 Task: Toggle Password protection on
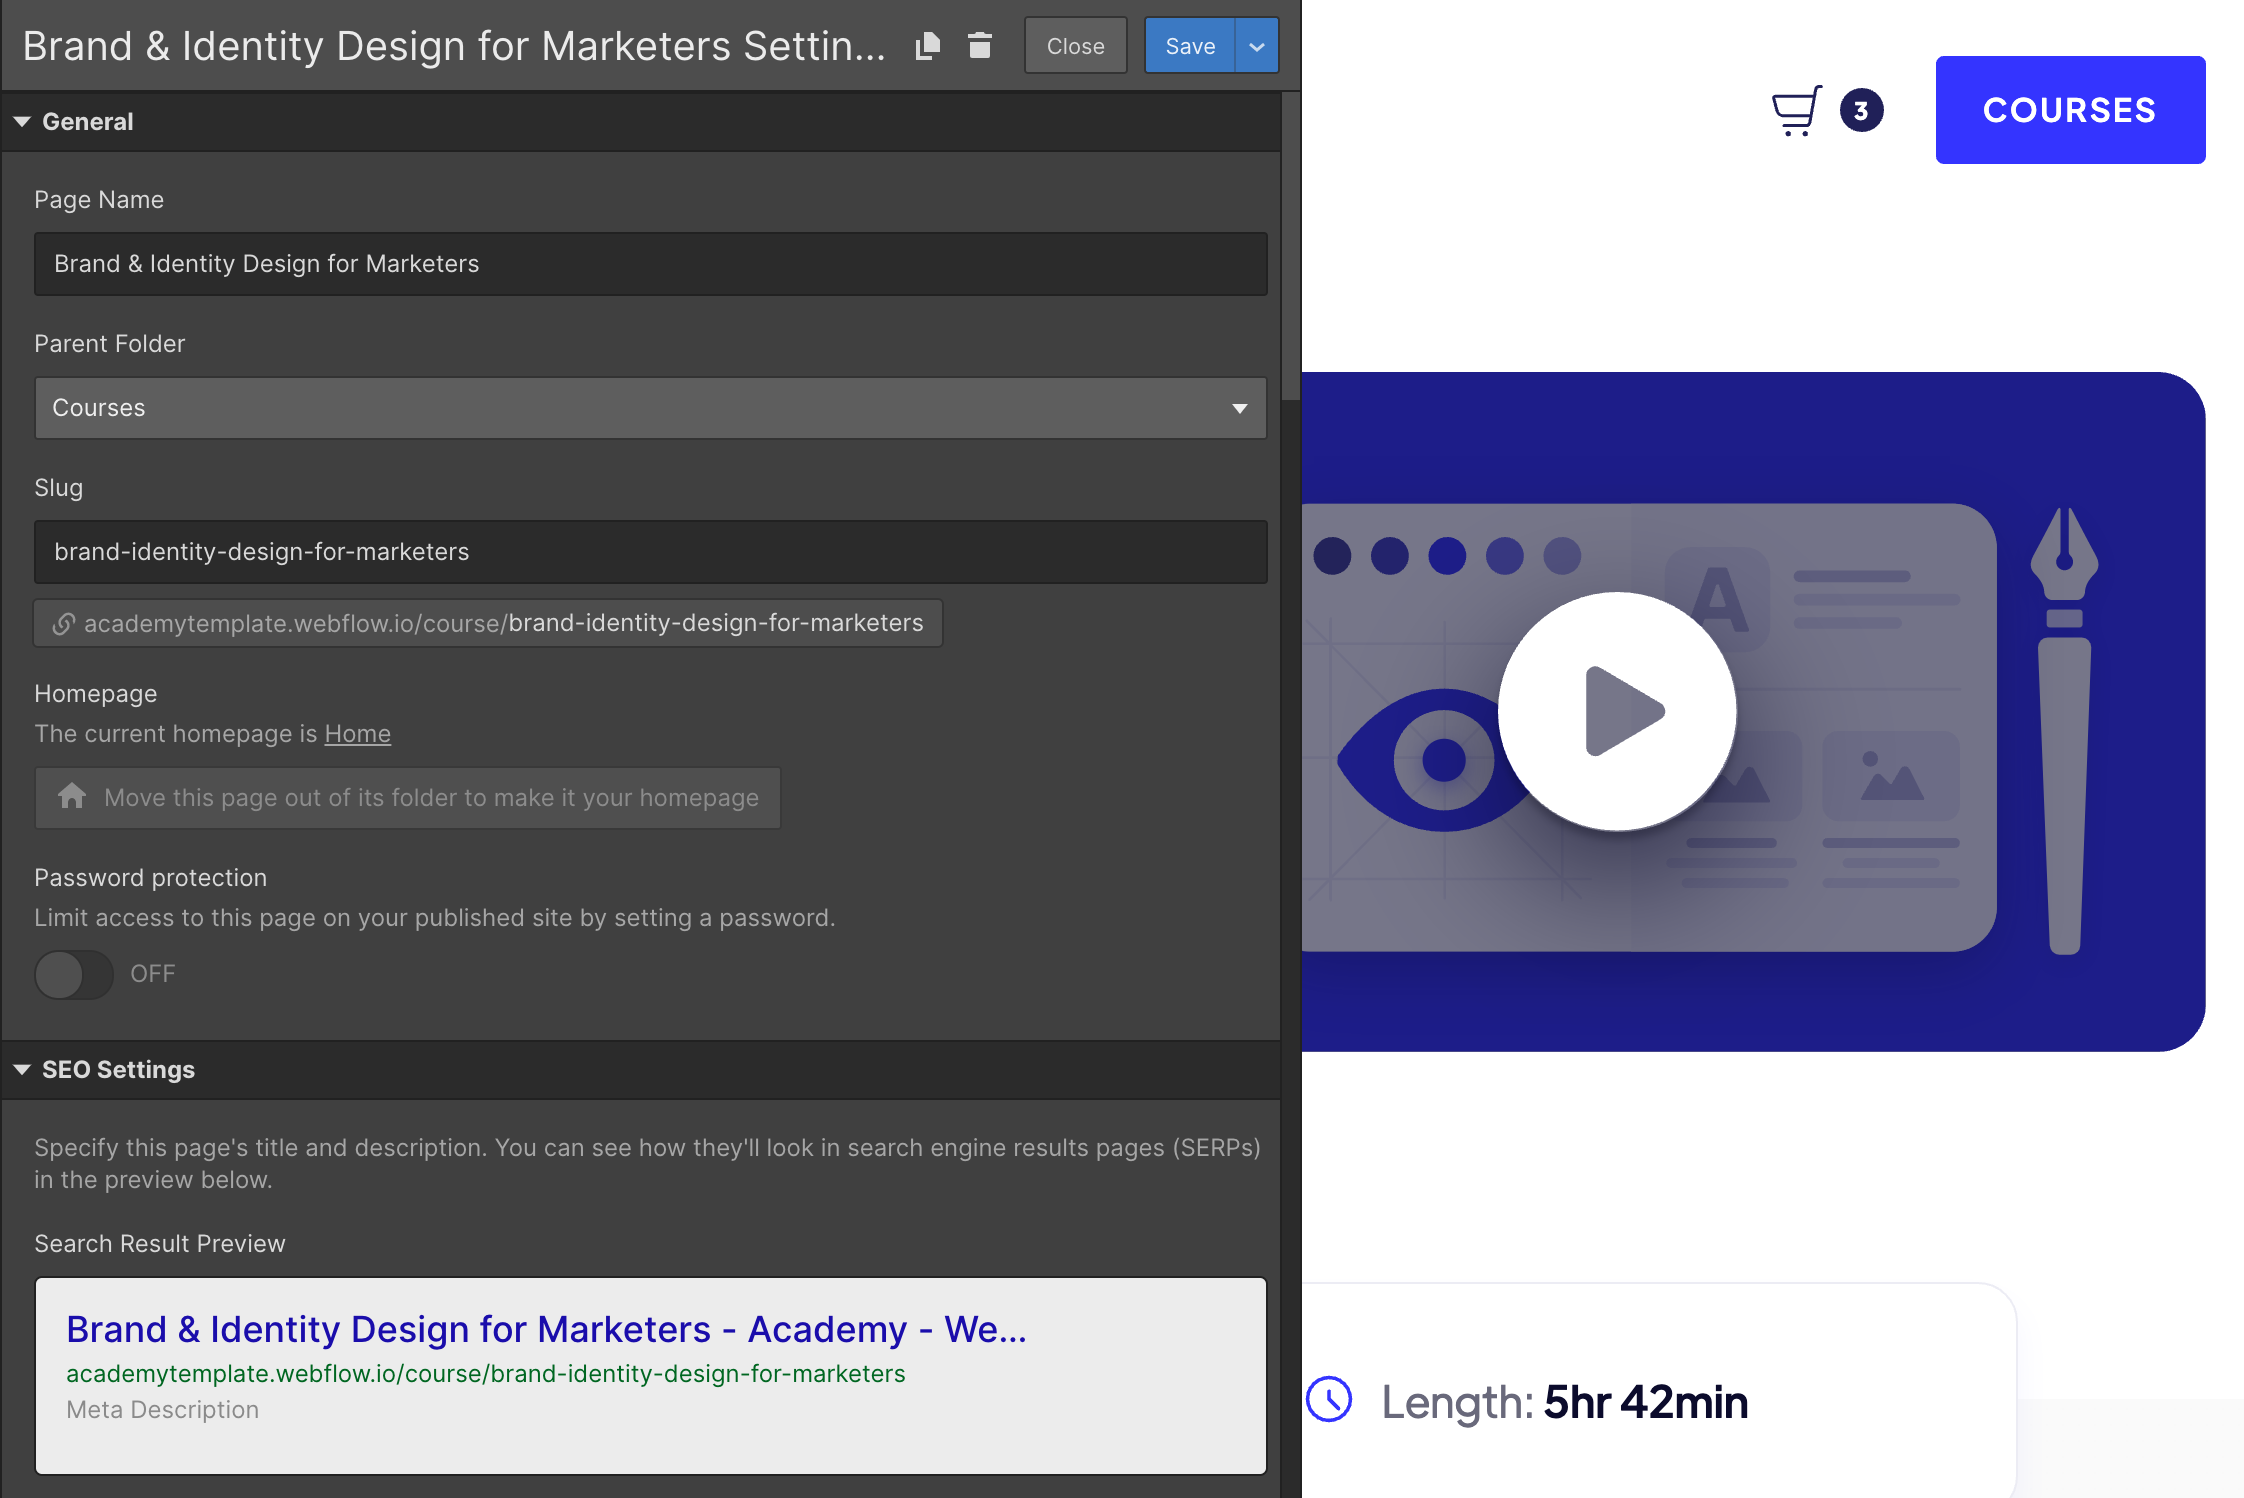tap(74, 974)
